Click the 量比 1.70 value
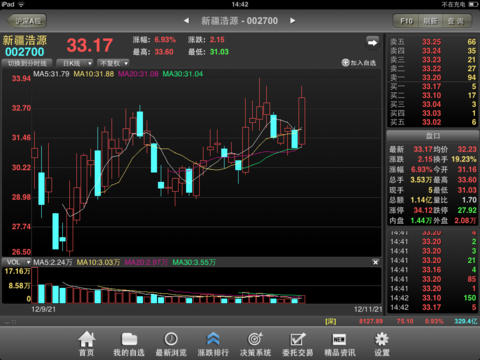Viewport: 480px width, 360px height. (469, 200)
